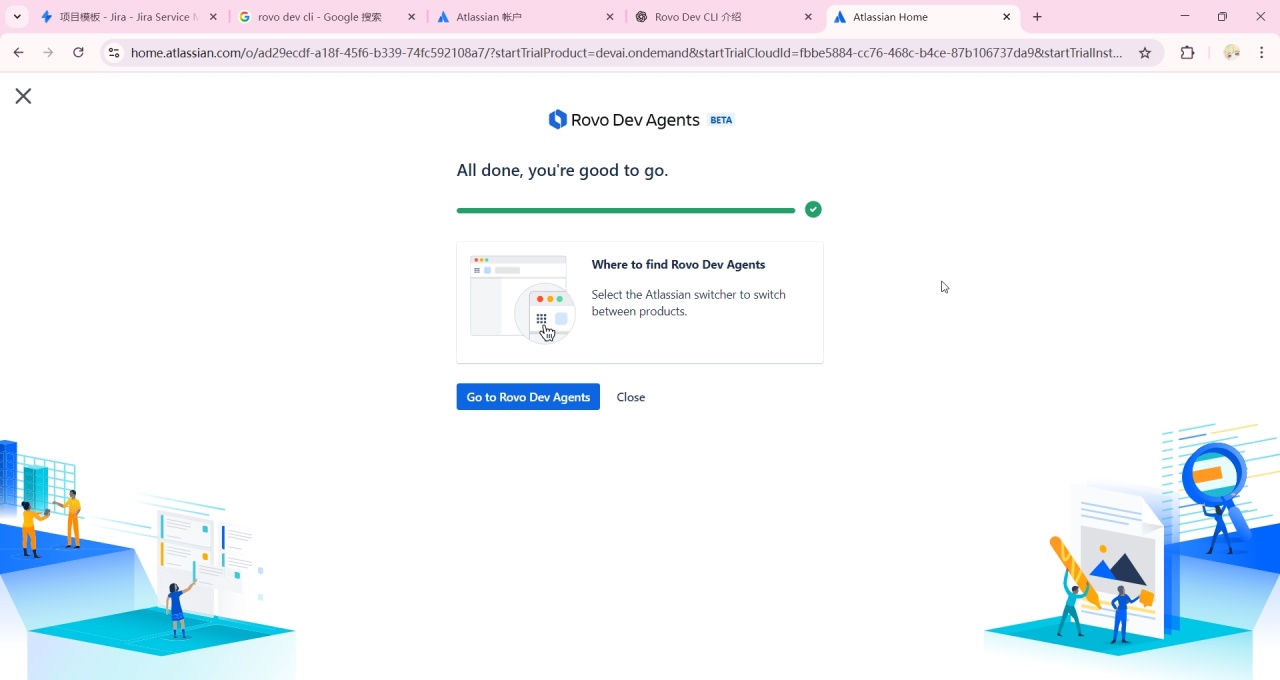This screenshot has height=680, width=1280.
Task: Click the Atlassian switcher illustration thumbnail
Action: pos(523,299)
